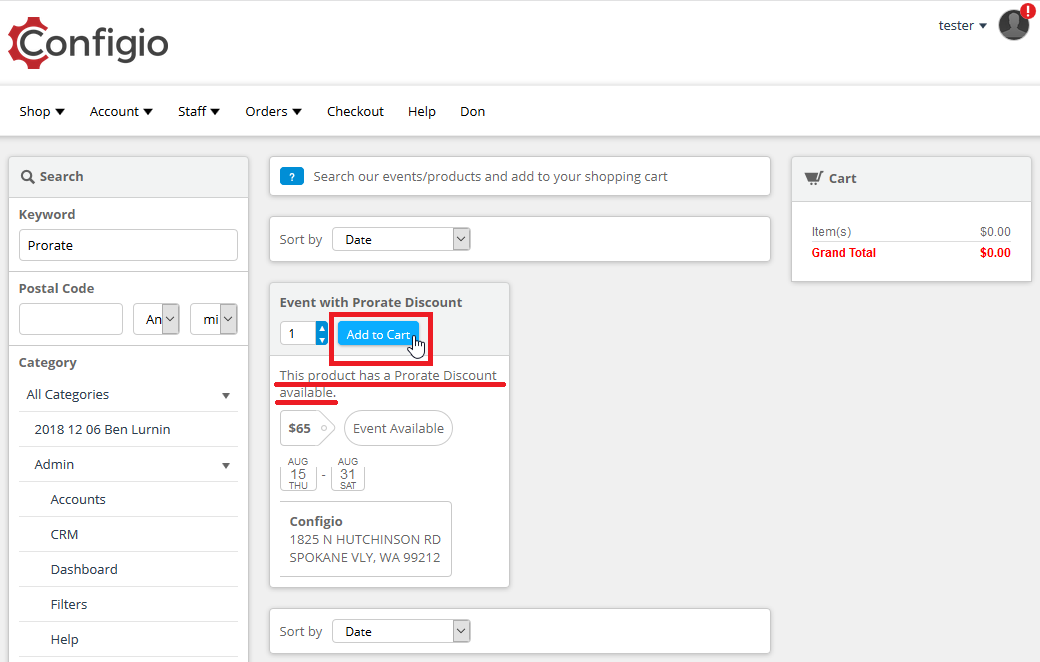Open the bottom Sort by Date dropdown
Screen dimensions: 1040x662
coord(401,631)
